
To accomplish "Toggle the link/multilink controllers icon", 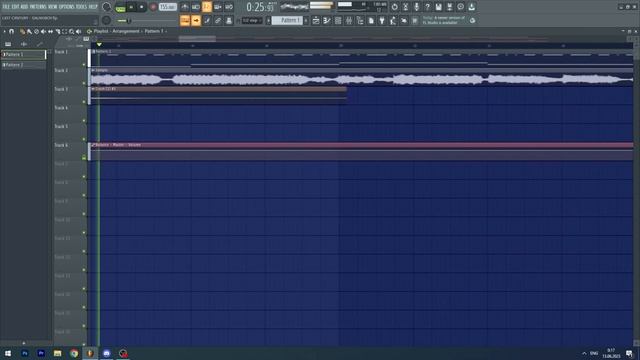I will pyautogui.click(x=218, y=20).
